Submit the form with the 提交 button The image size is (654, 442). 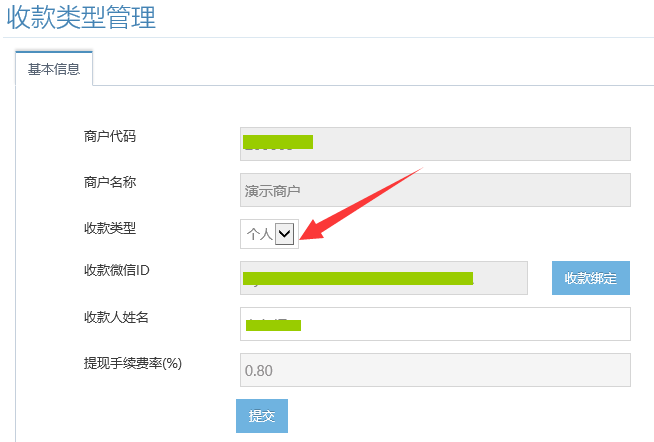click(x=262, y=416)
